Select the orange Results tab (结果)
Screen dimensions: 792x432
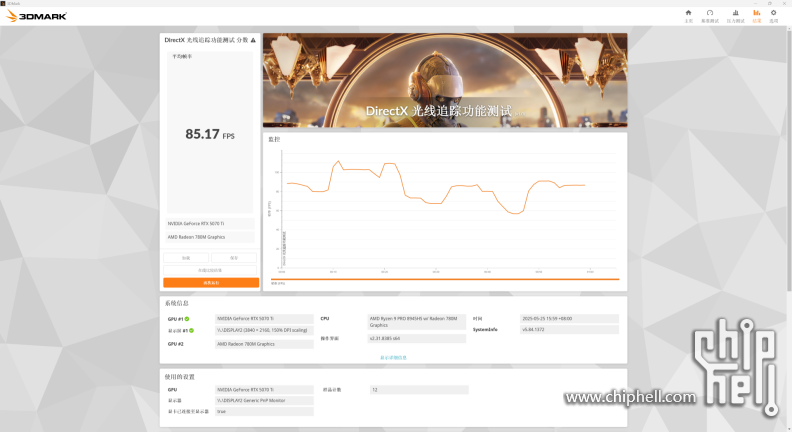757,16
